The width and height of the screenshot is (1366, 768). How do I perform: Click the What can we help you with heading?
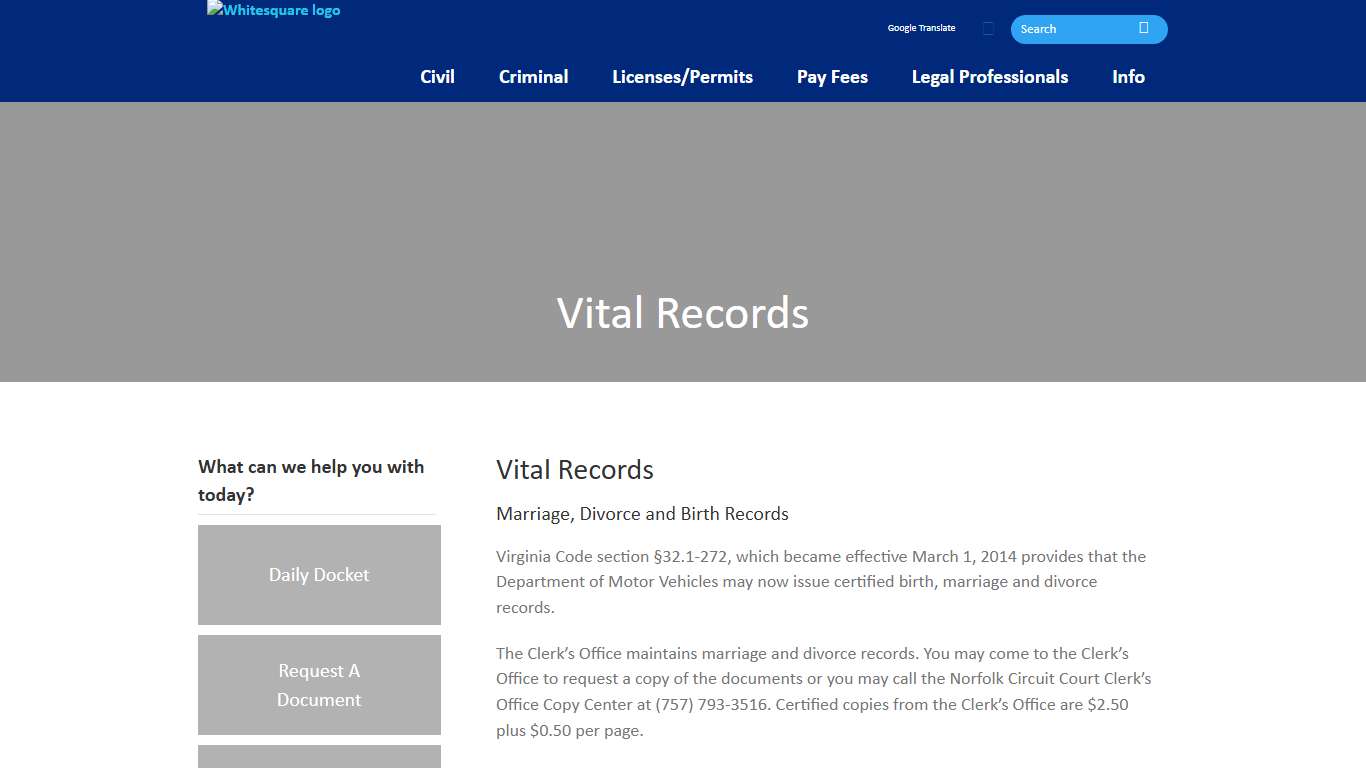click(311, 480)
